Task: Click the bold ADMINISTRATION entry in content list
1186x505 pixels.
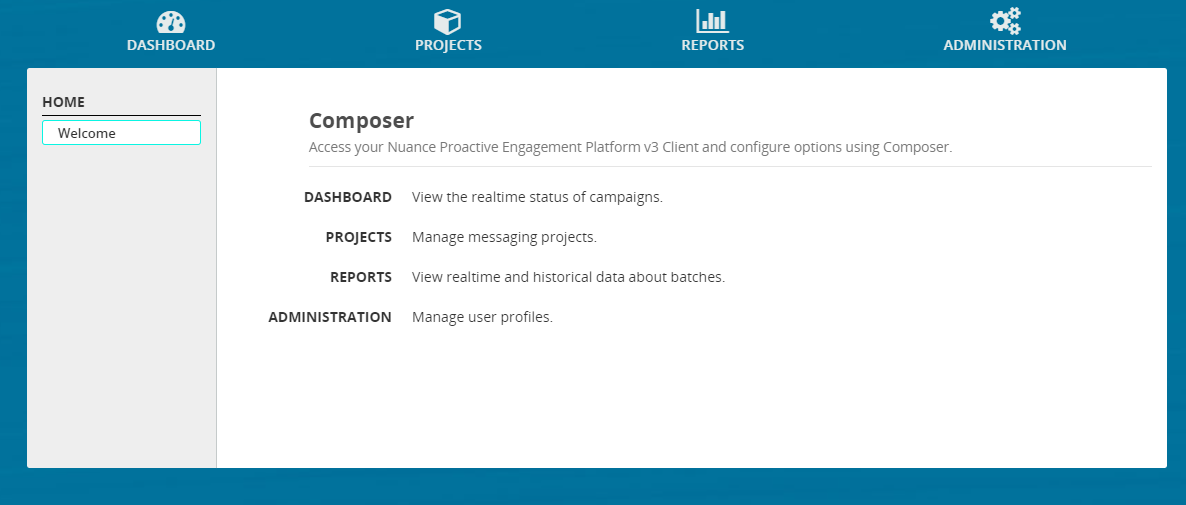Action: [330, 317]
